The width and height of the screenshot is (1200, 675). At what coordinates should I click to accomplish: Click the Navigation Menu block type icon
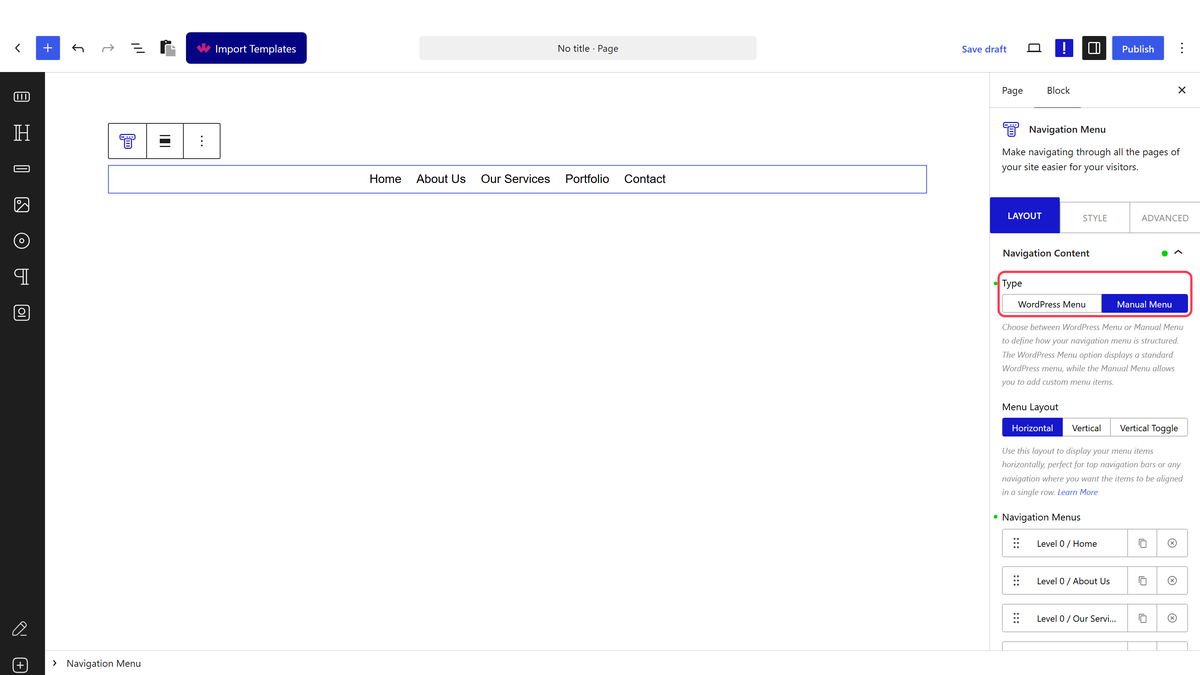click(x=127, y=141)
